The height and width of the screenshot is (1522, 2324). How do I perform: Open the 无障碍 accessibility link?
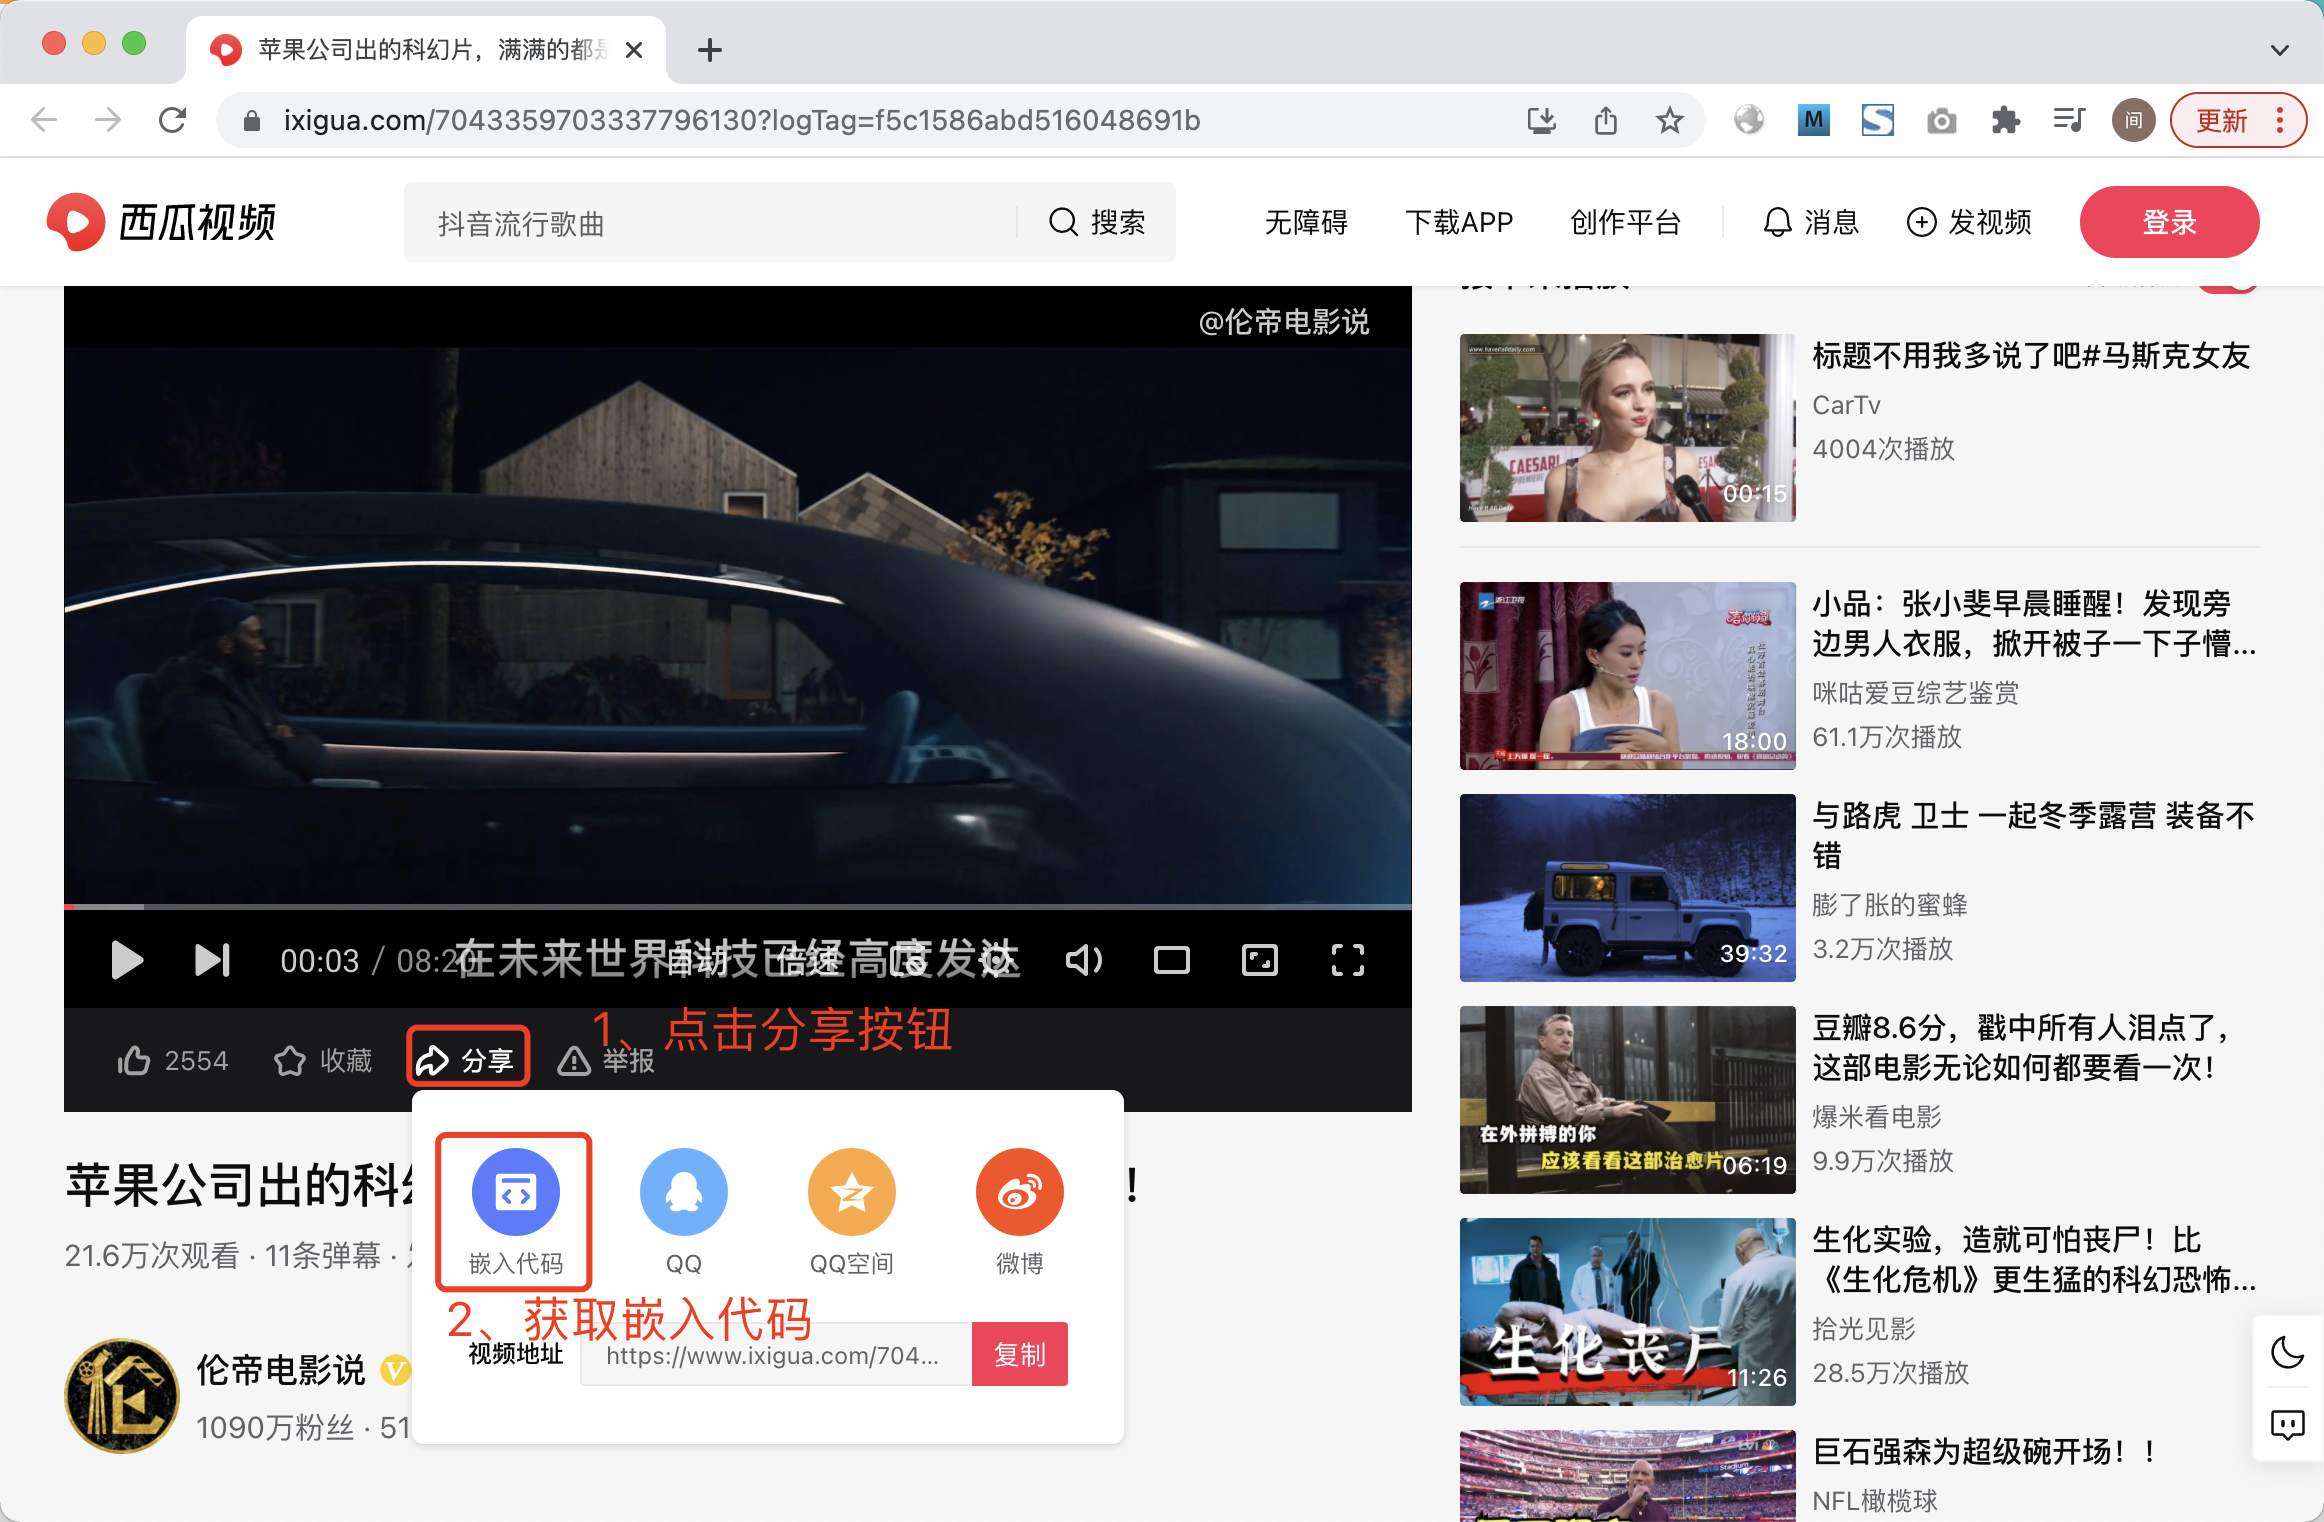click(1306, 222)
